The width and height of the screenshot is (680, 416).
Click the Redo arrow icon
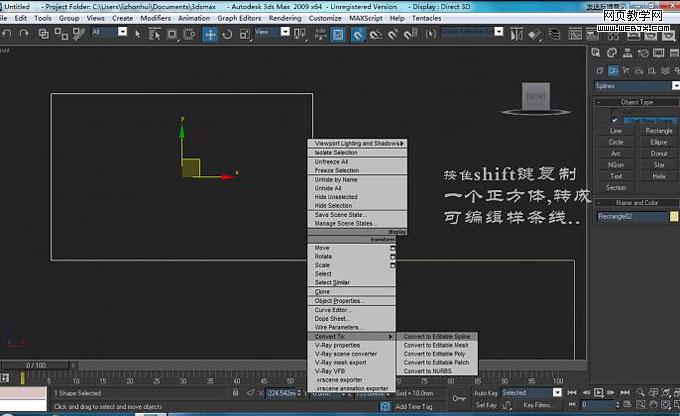(24, 34)
